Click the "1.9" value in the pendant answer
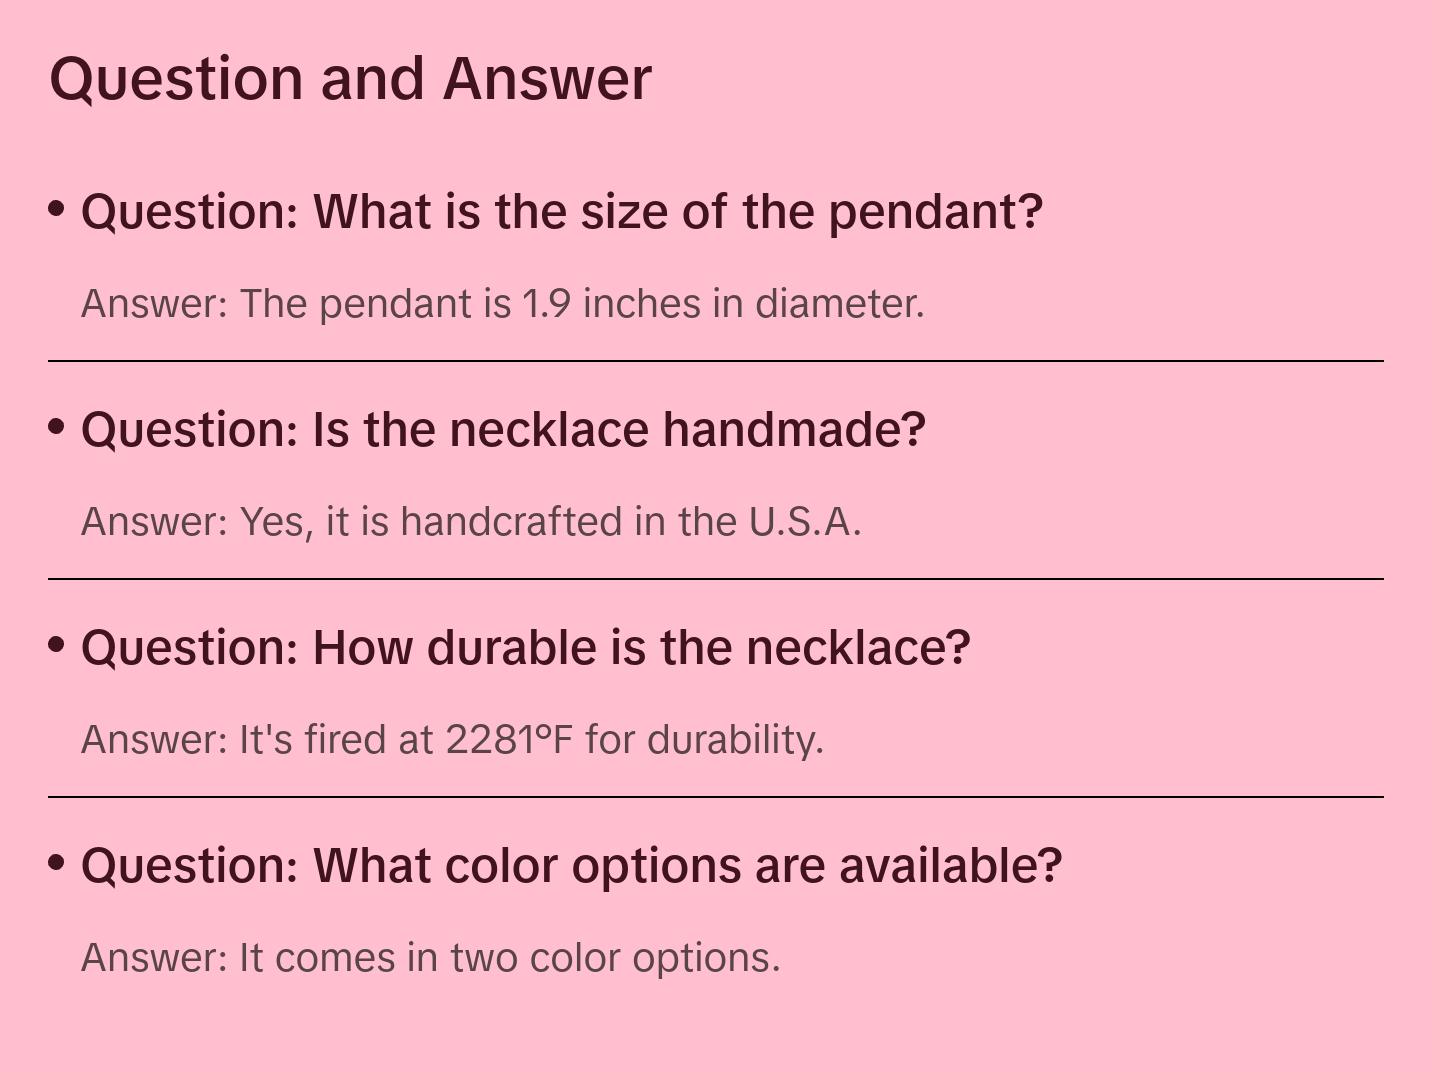The width and height of the screenshot is (1432, 1072). (x=546, y=304)
